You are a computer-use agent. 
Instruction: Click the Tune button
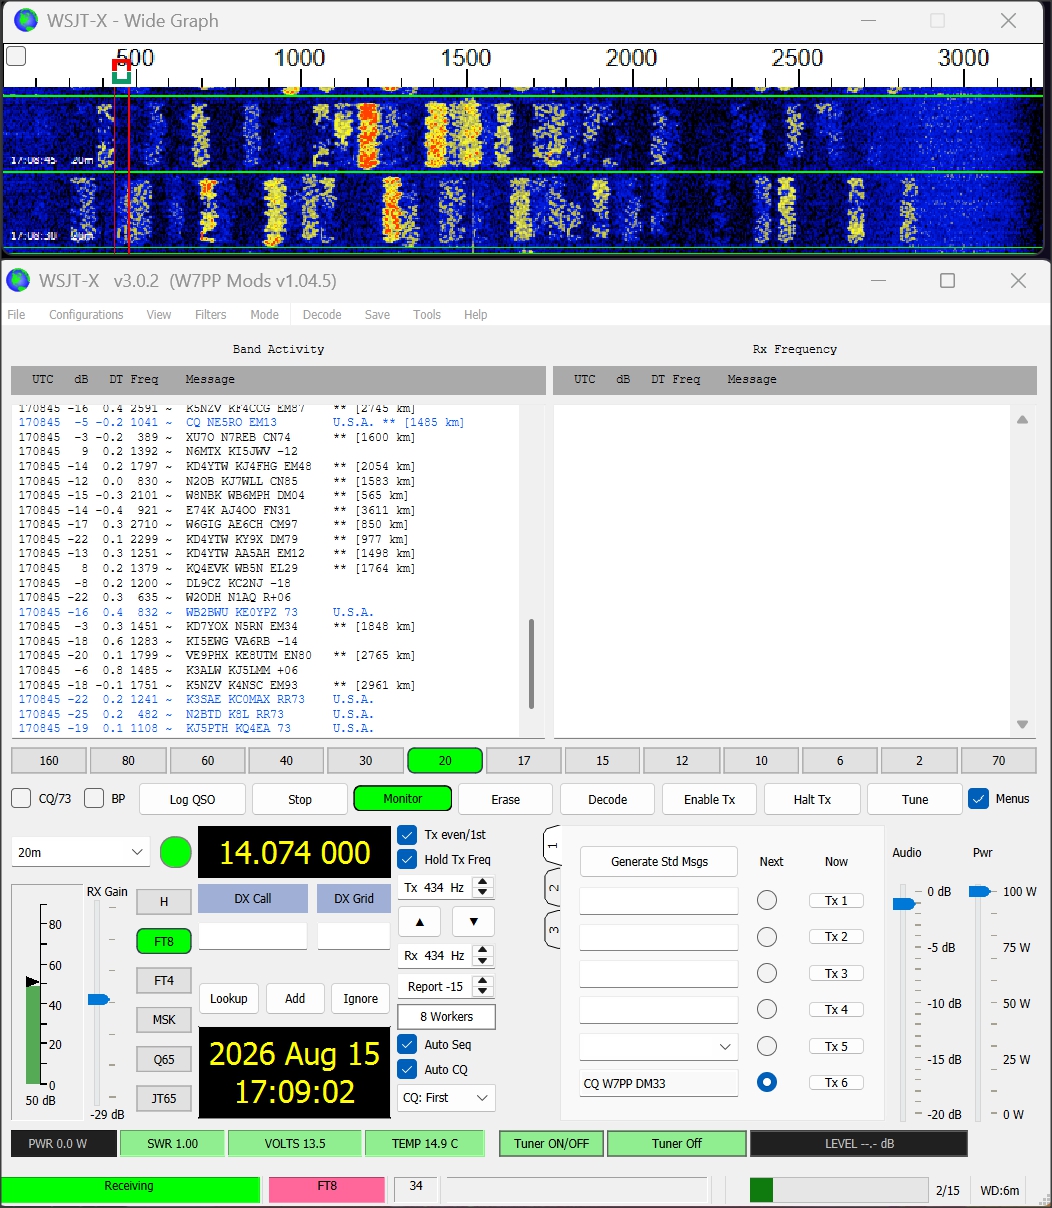[x=915, y=799]
